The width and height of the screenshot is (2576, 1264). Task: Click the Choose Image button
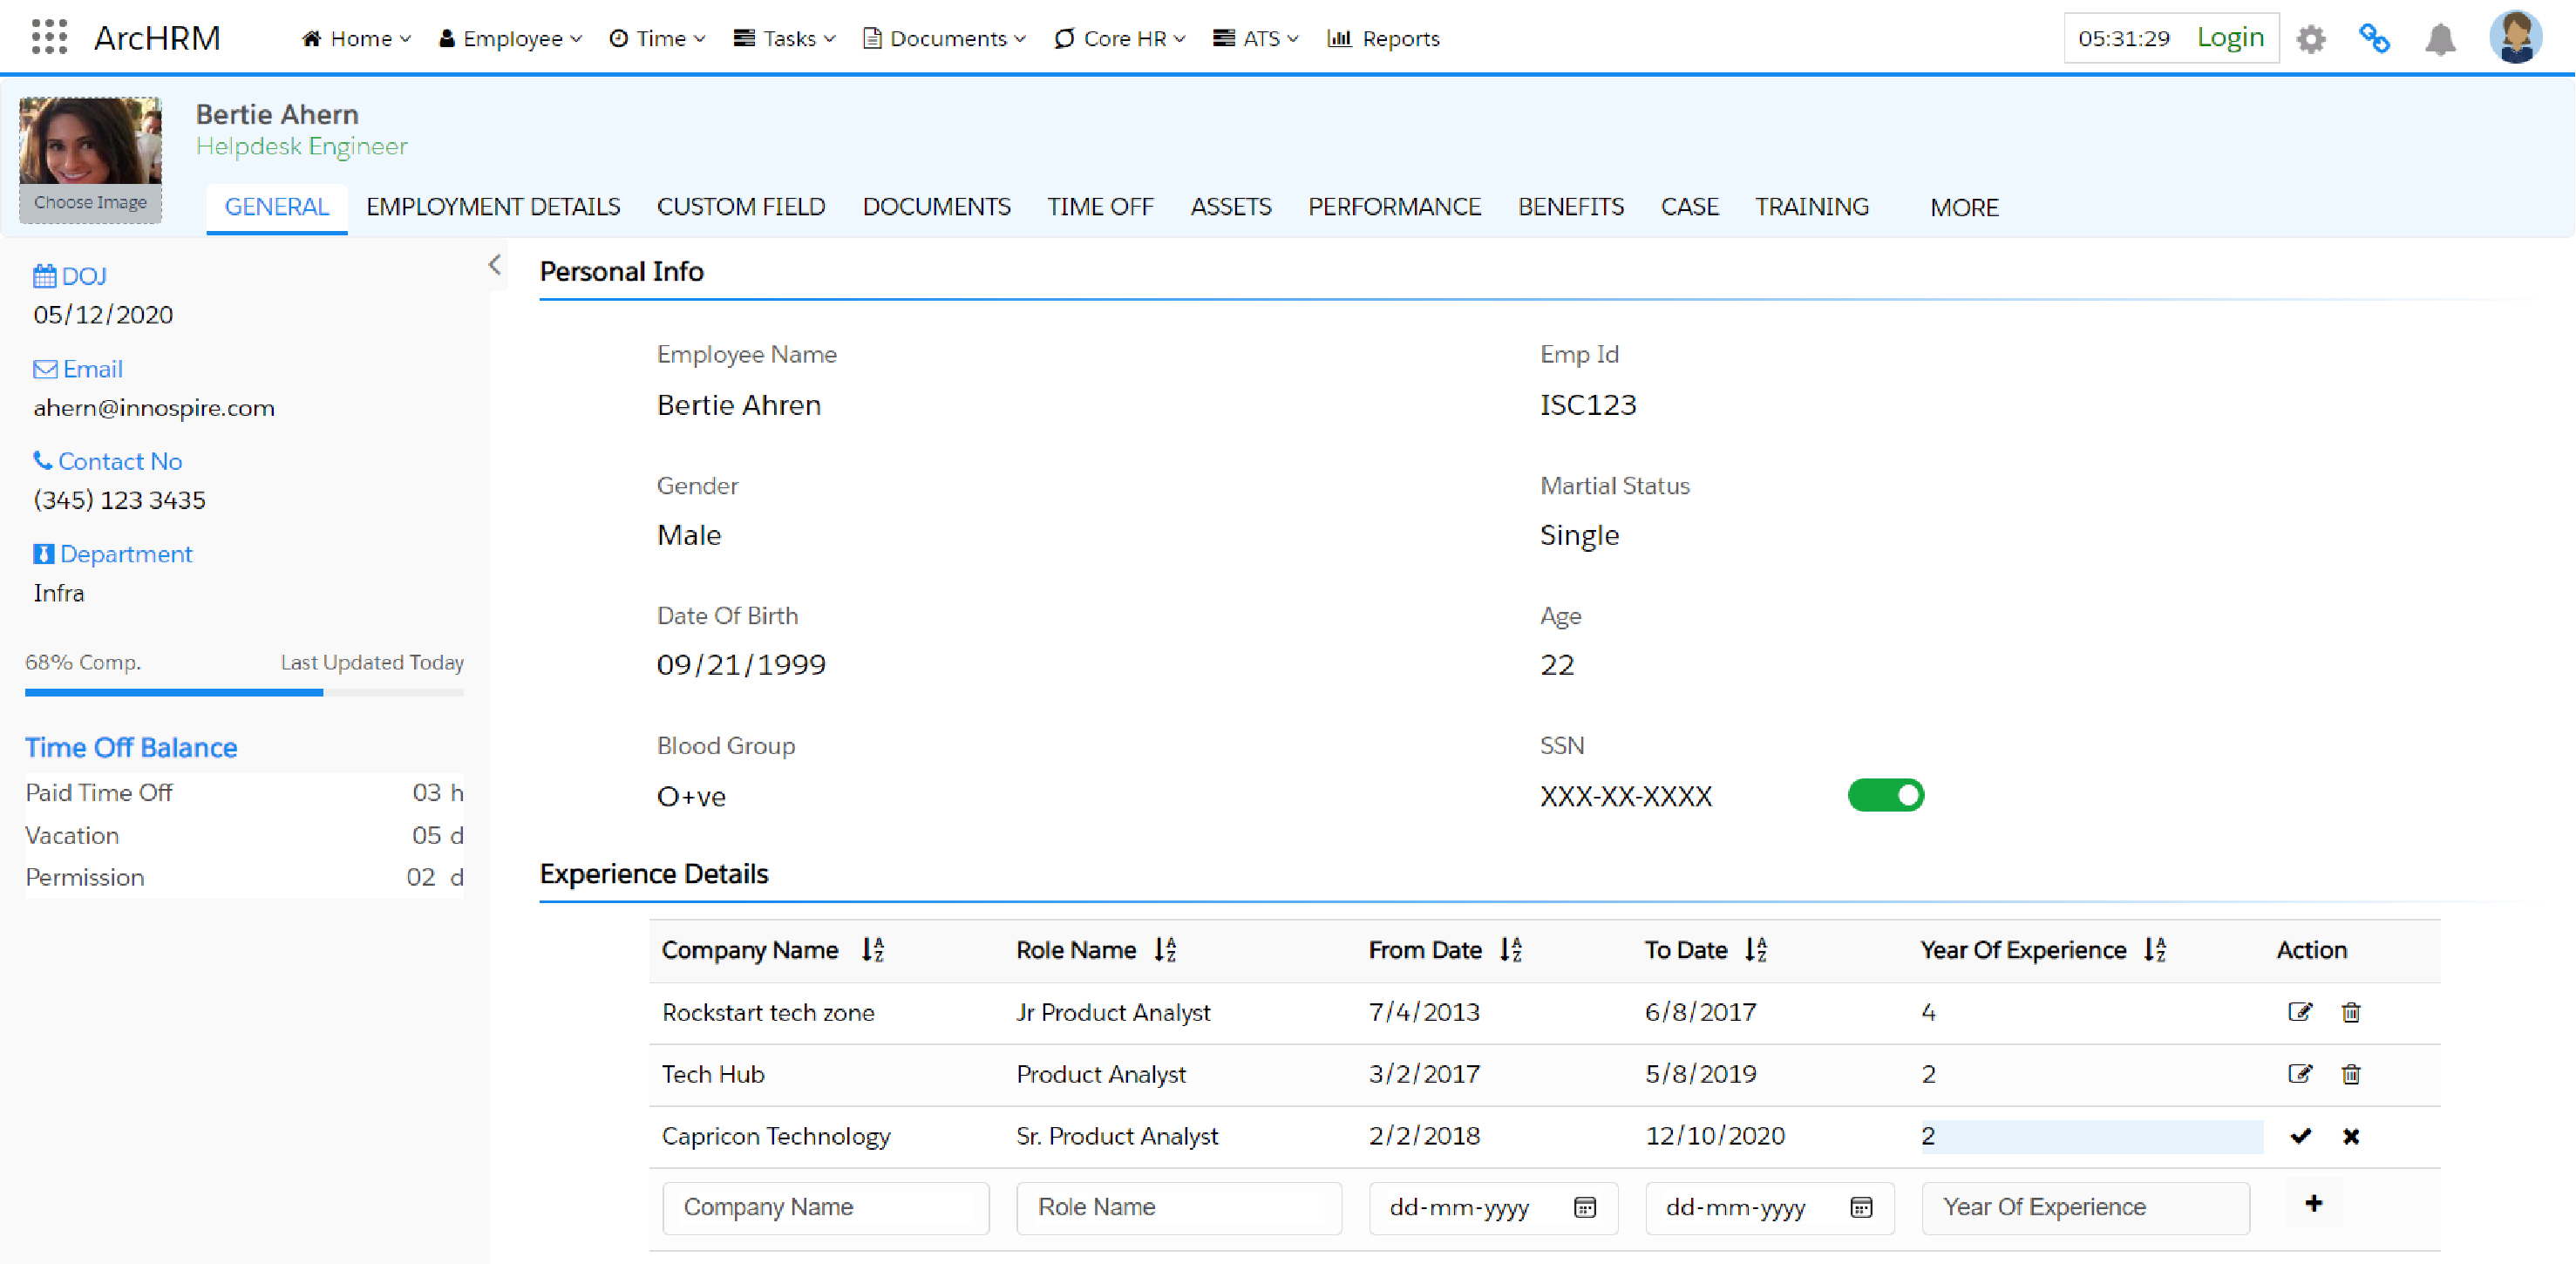(90, 202)
